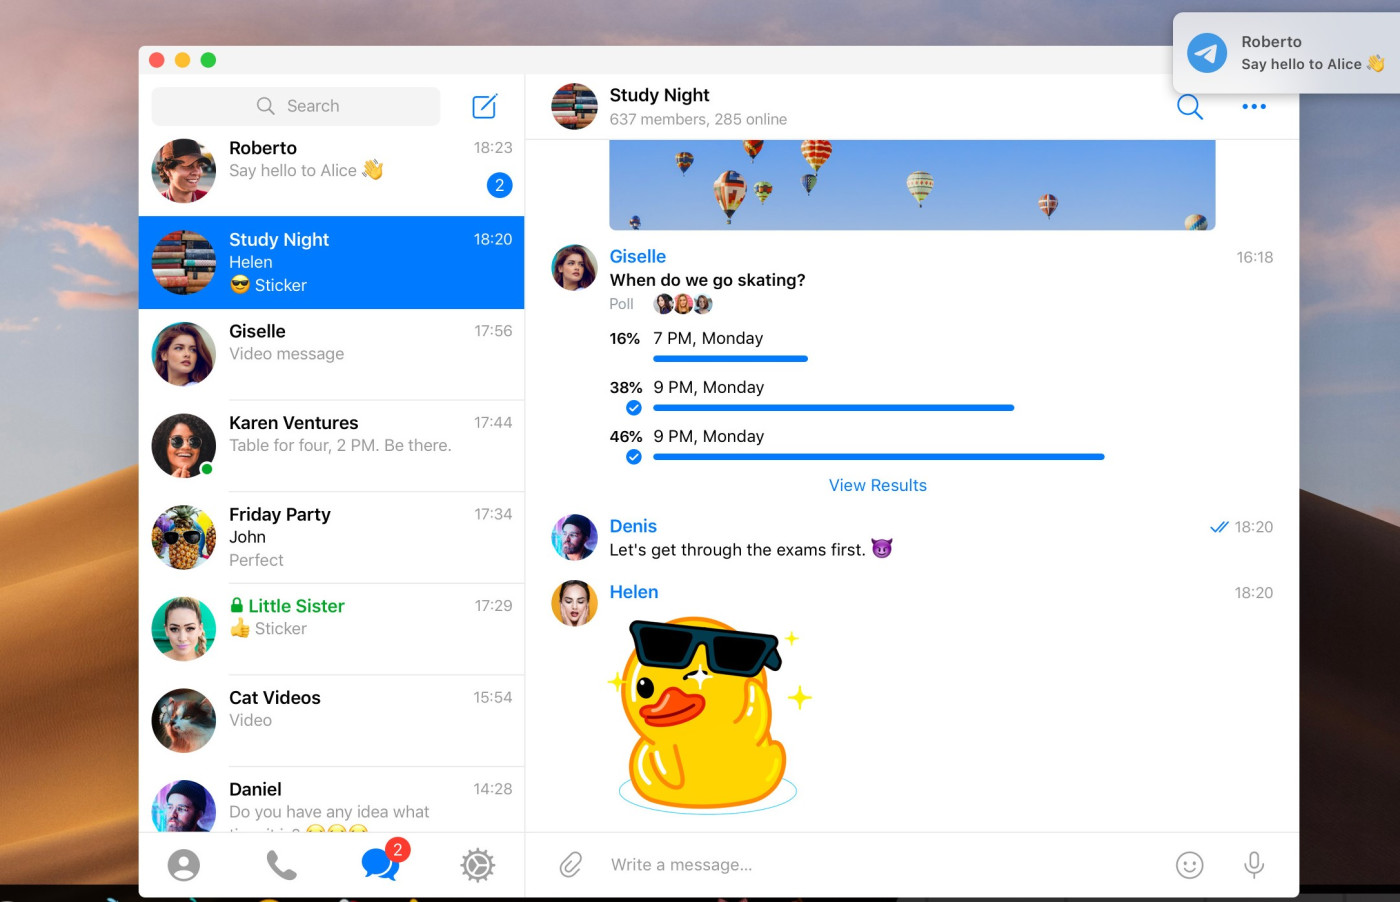Viewport: 1400px width, 902px height.
Task: Click the Giselle sender name above the poll
Action: [x=638, y=256]
